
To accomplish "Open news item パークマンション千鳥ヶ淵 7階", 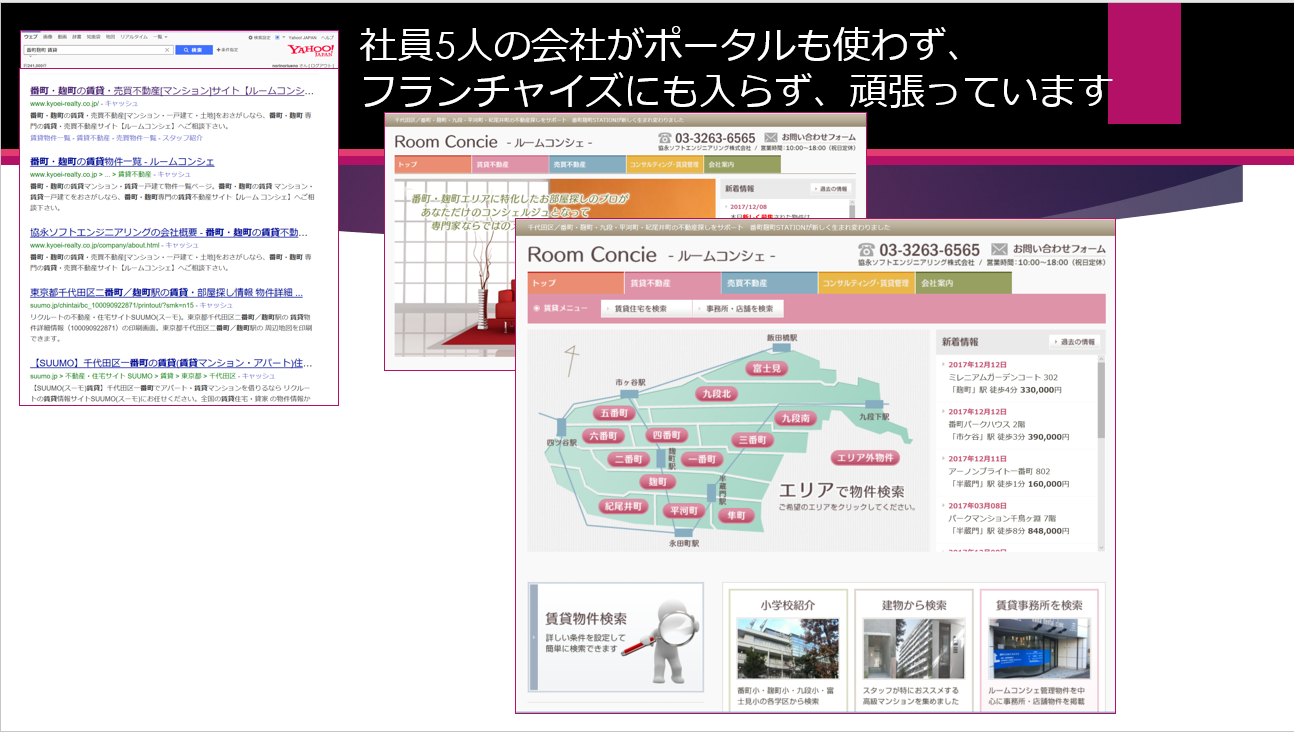I will tap(1004, 518).
